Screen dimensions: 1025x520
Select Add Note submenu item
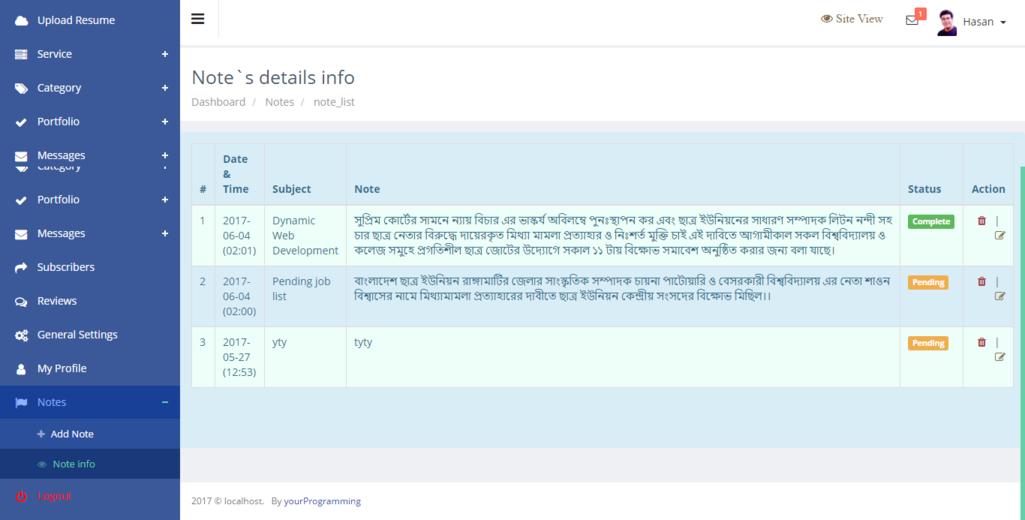point(72,434)
